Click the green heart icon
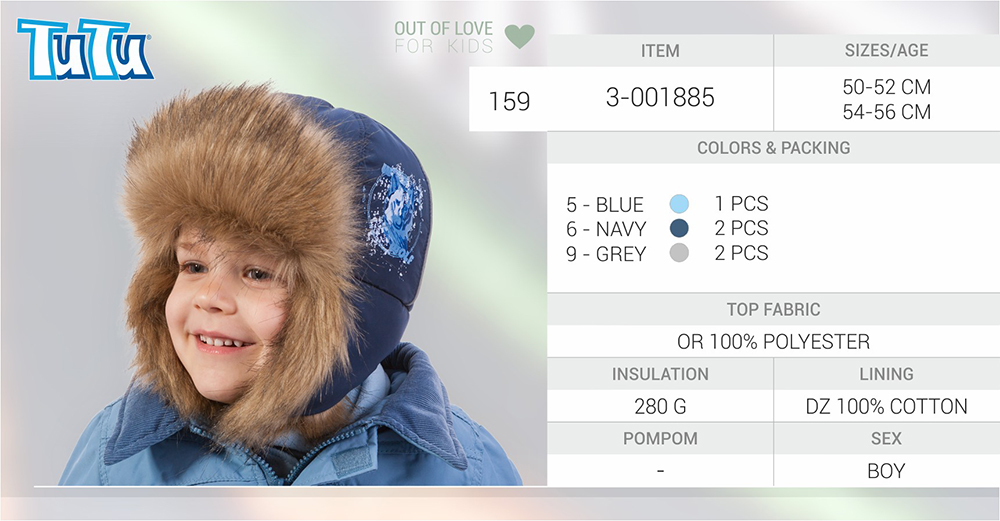The width and height of the screenshot is (1000, 521). pos(519,36)
